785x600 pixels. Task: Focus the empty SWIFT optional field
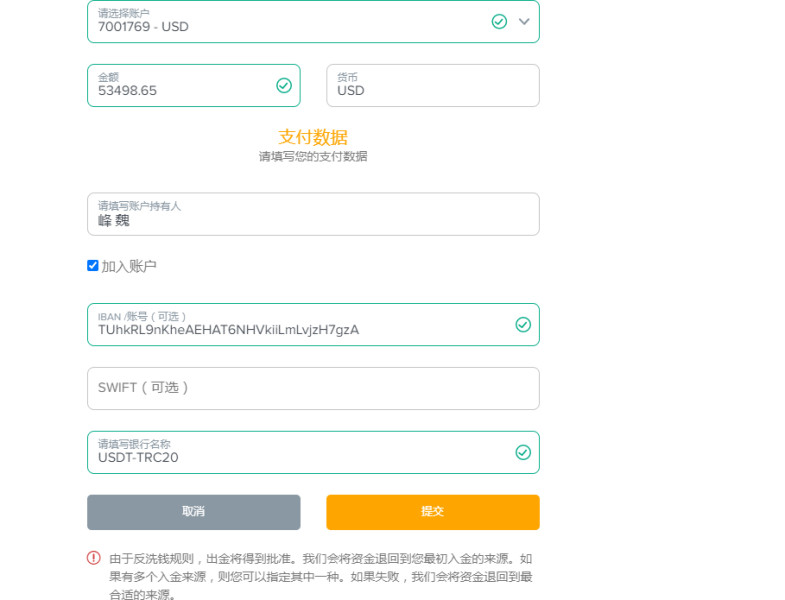(x=313, y=389)
